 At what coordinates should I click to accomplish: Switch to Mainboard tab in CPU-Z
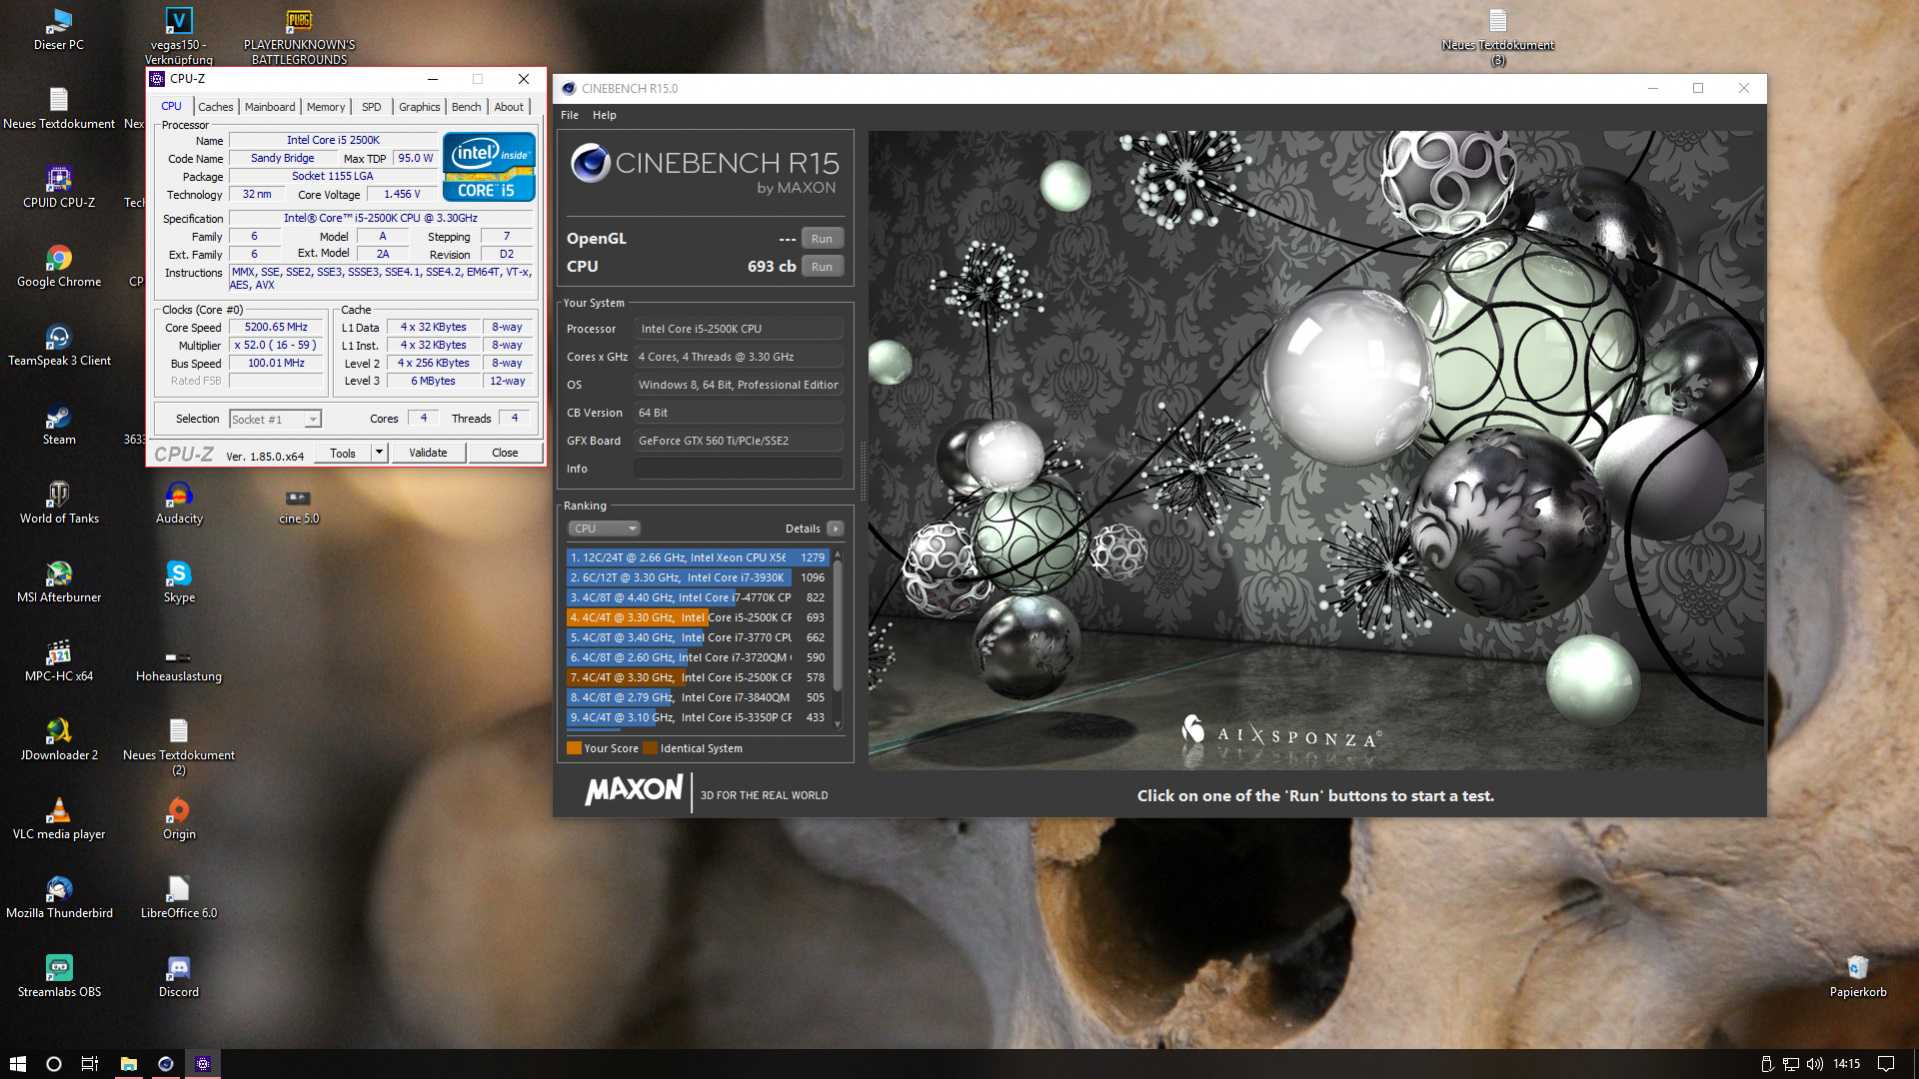pyautogui.click(x=270, y=107)
